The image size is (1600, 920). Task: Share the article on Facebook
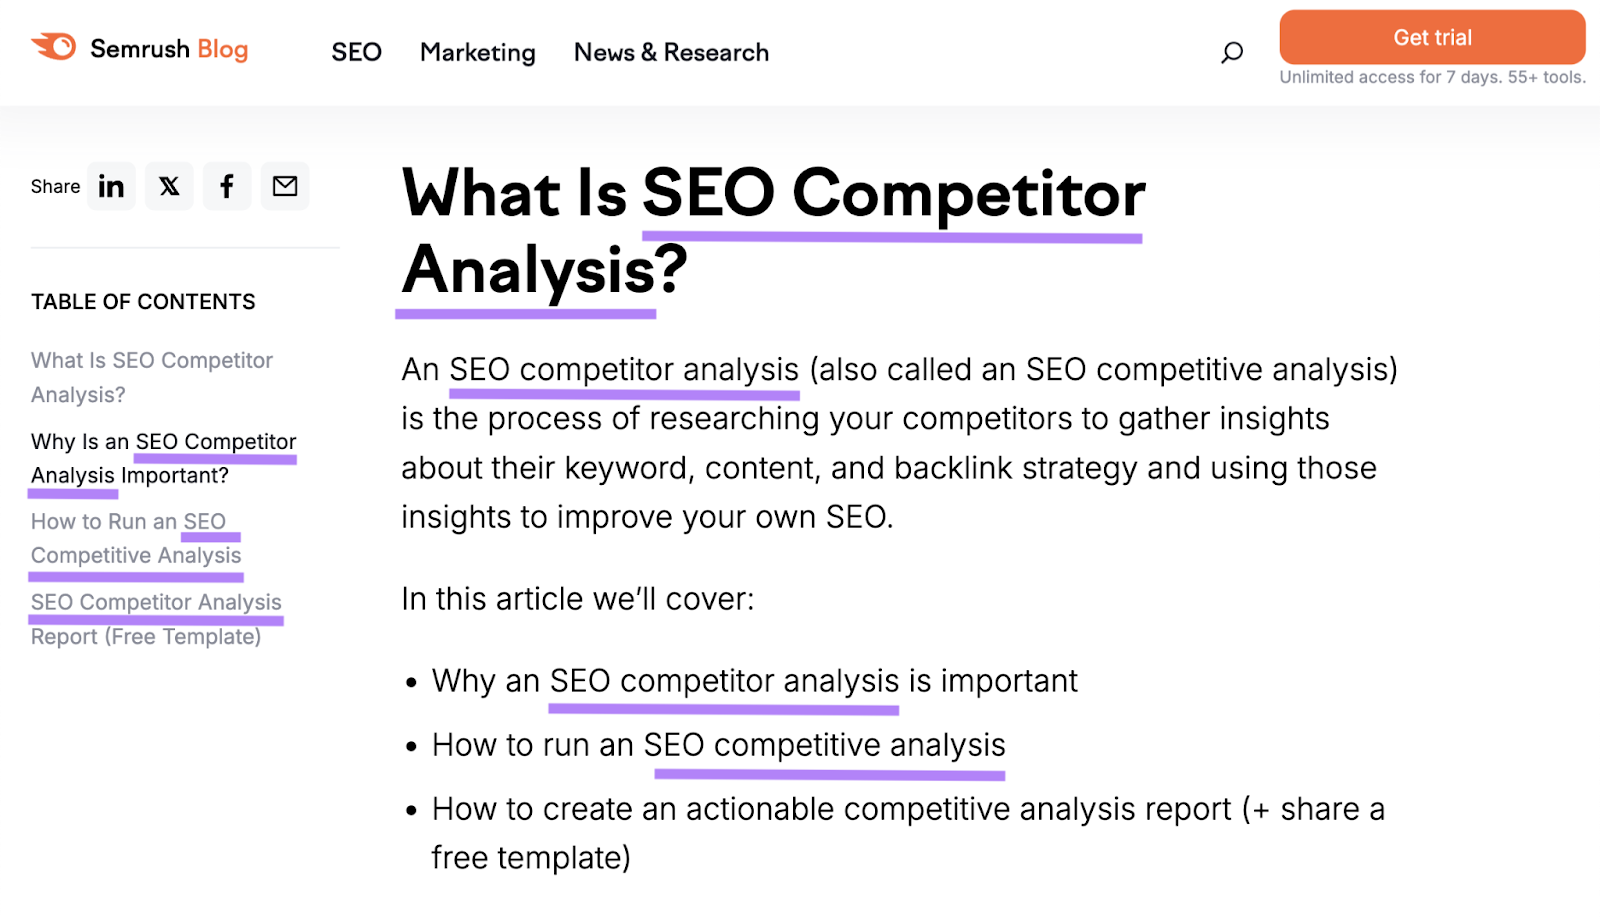coord(227,186)
